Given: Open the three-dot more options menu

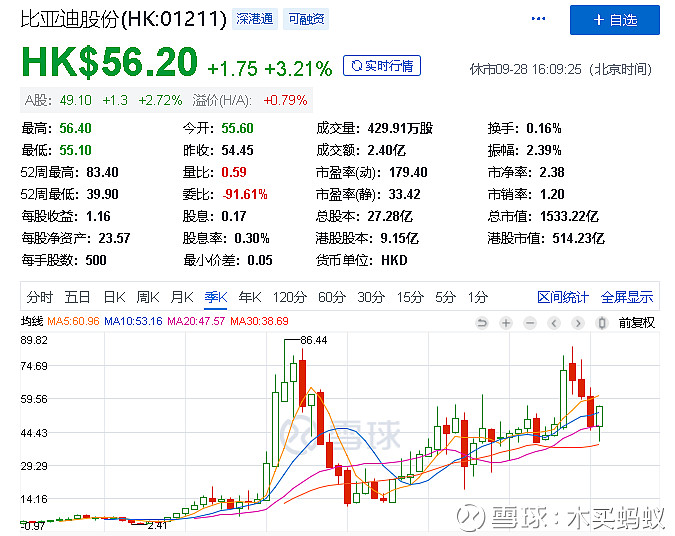Looking at the screenshot, I should point(539,19).
